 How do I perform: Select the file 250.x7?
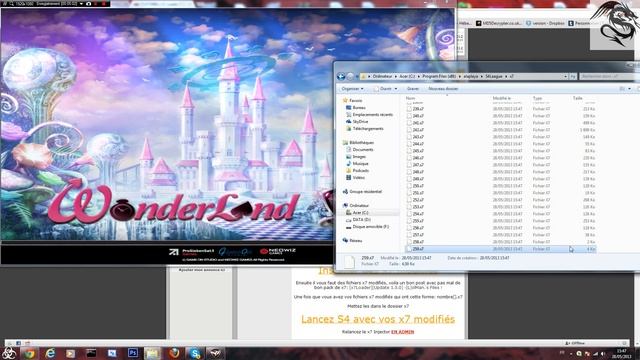(501, 186)
